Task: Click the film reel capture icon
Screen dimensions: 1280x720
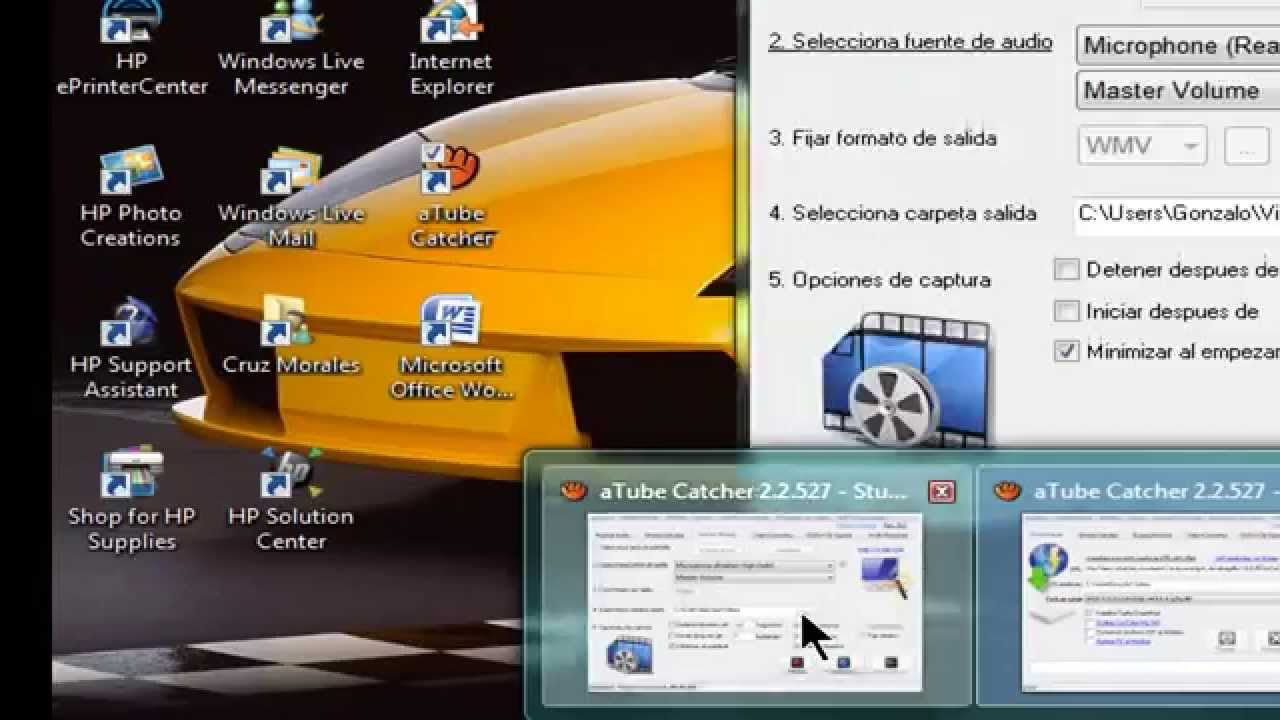Action: pos(905,380)
